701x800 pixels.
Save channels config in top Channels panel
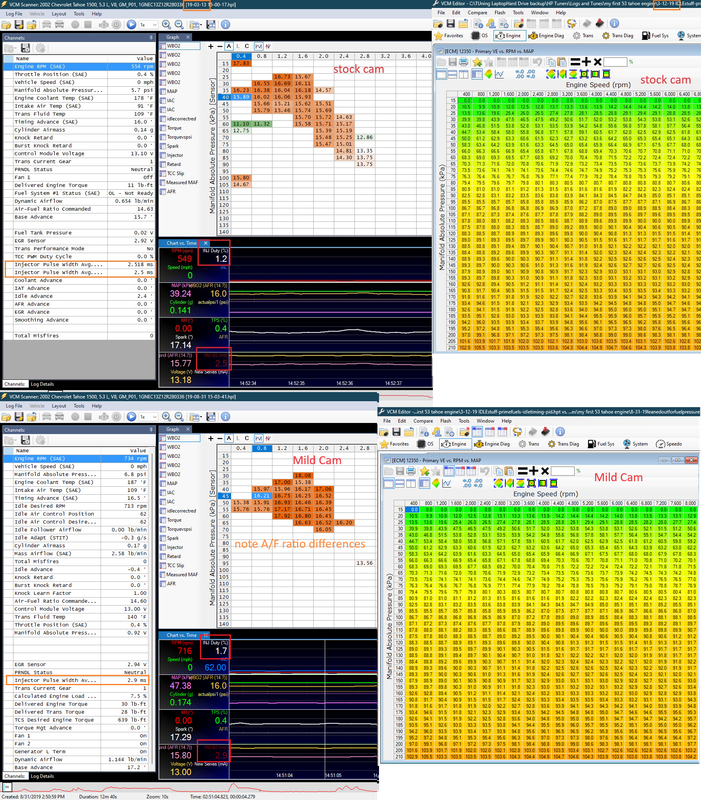tap(25, 48)
